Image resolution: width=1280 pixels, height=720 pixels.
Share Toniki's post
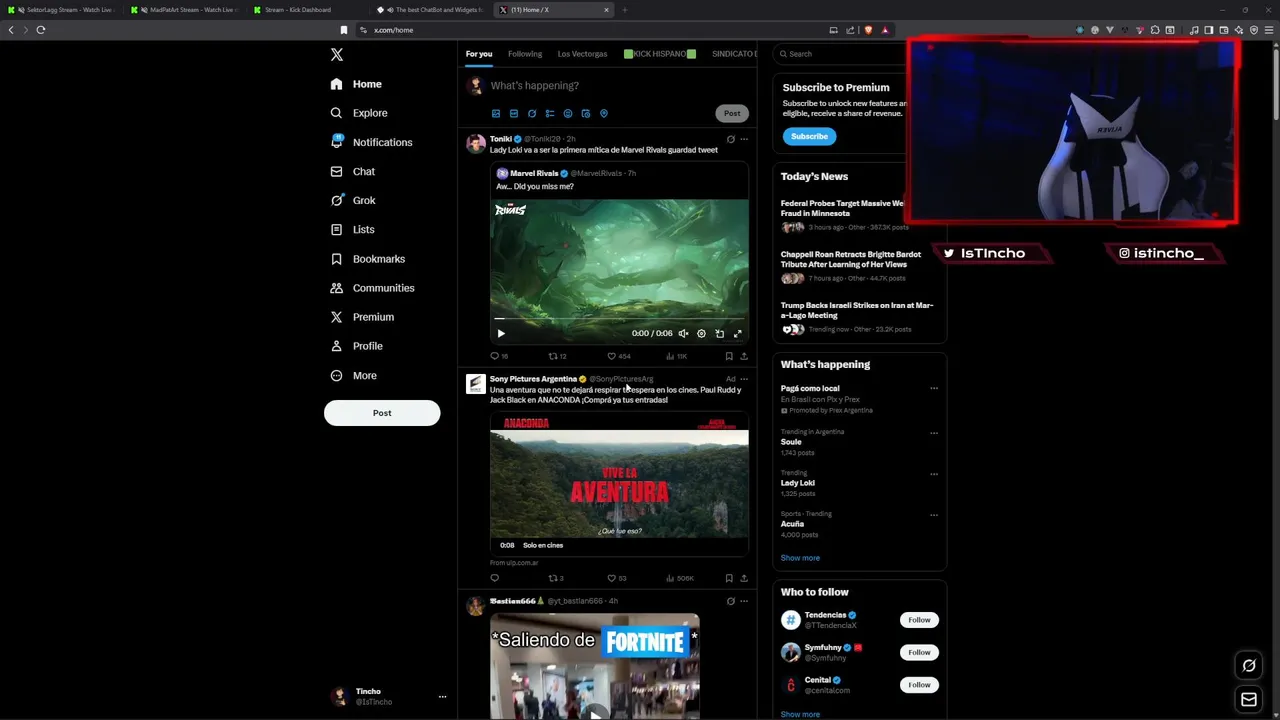[744, 356]
